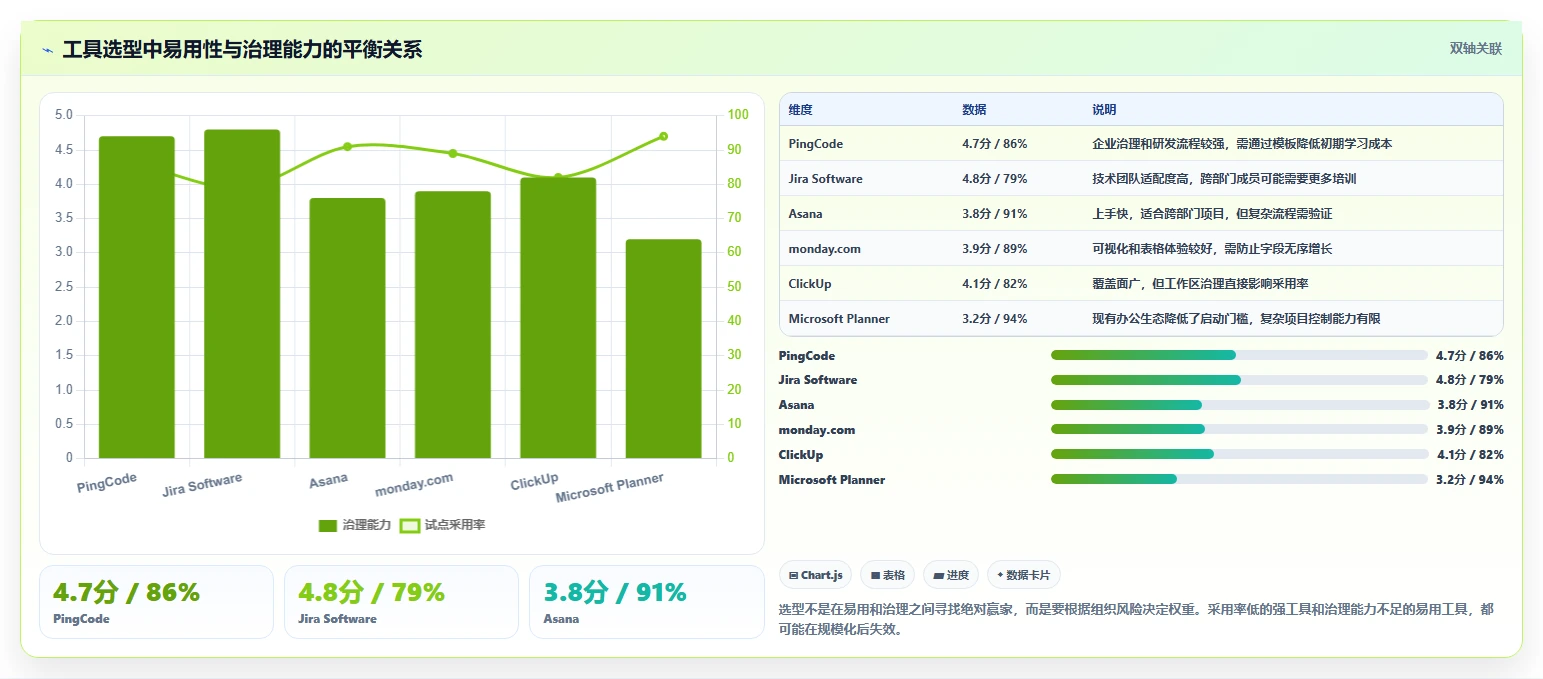
Task: Click the Microsoft Planner name cell in table
Action: 839,319
